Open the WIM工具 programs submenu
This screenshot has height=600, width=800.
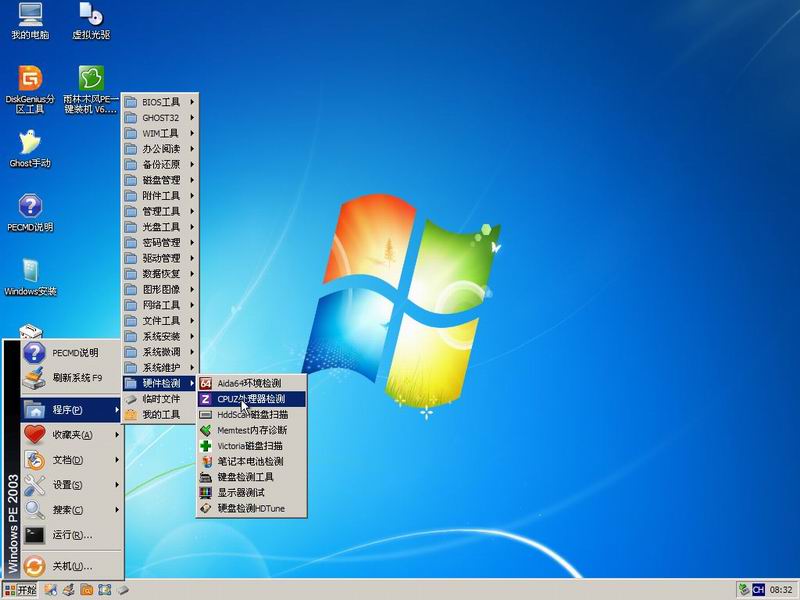160,133
